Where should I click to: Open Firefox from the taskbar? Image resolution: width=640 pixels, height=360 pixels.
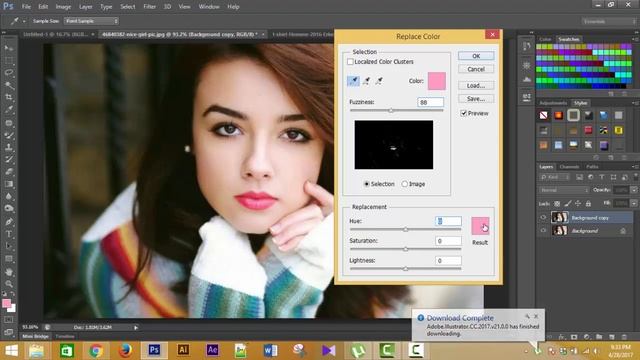pos(125,350)
